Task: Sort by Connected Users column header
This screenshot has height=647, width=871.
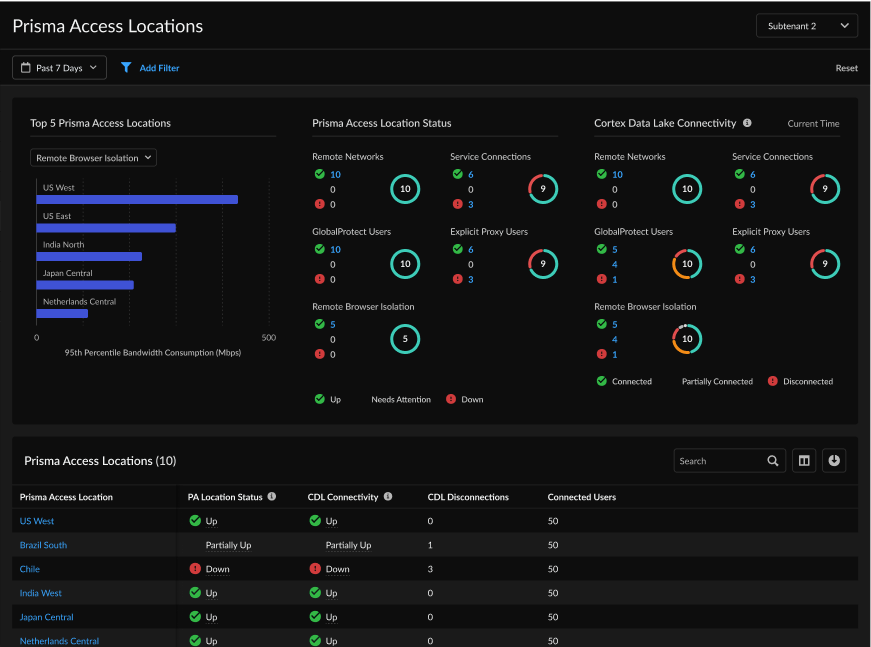Action: 581,497
